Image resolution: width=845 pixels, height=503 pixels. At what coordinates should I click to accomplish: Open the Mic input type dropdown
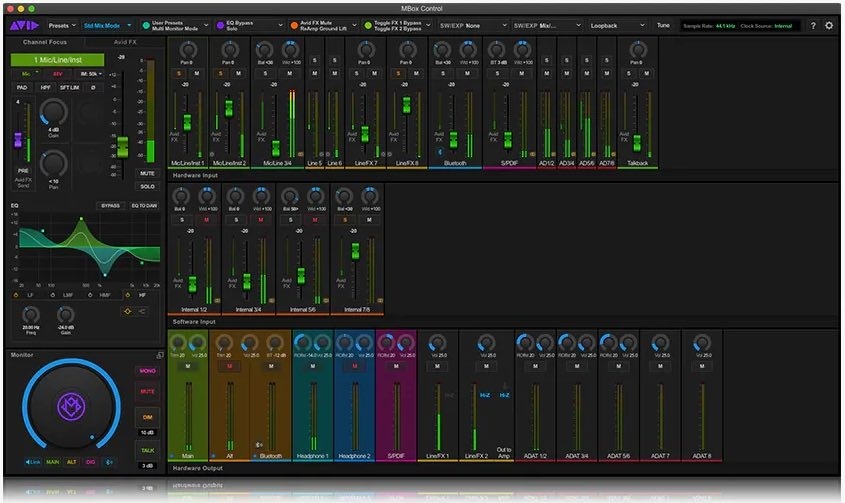[29, 74]
